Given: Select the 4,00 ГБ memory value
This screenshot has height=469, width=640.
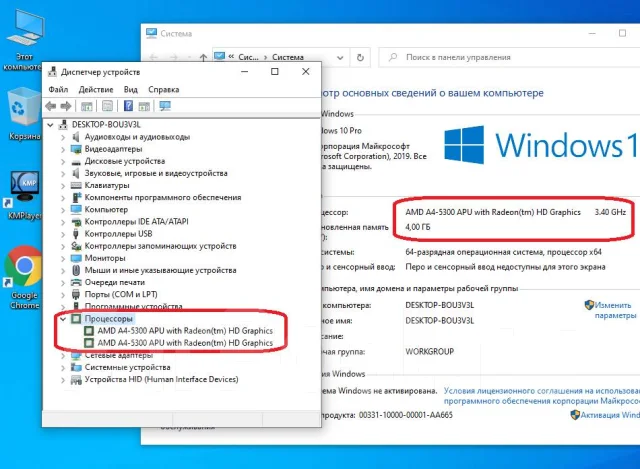Looking at the screenshot, I should [418, 227].
